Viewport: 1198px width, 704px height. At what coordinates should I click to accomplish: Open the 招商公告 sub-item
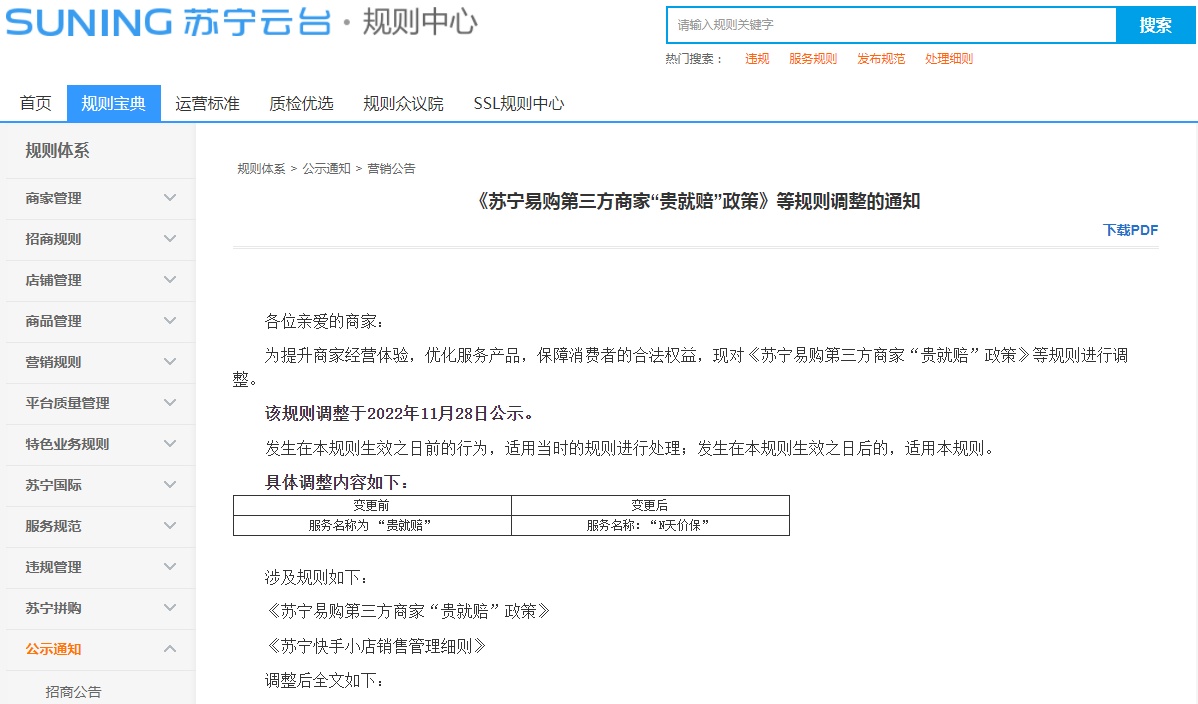[73, 692]
